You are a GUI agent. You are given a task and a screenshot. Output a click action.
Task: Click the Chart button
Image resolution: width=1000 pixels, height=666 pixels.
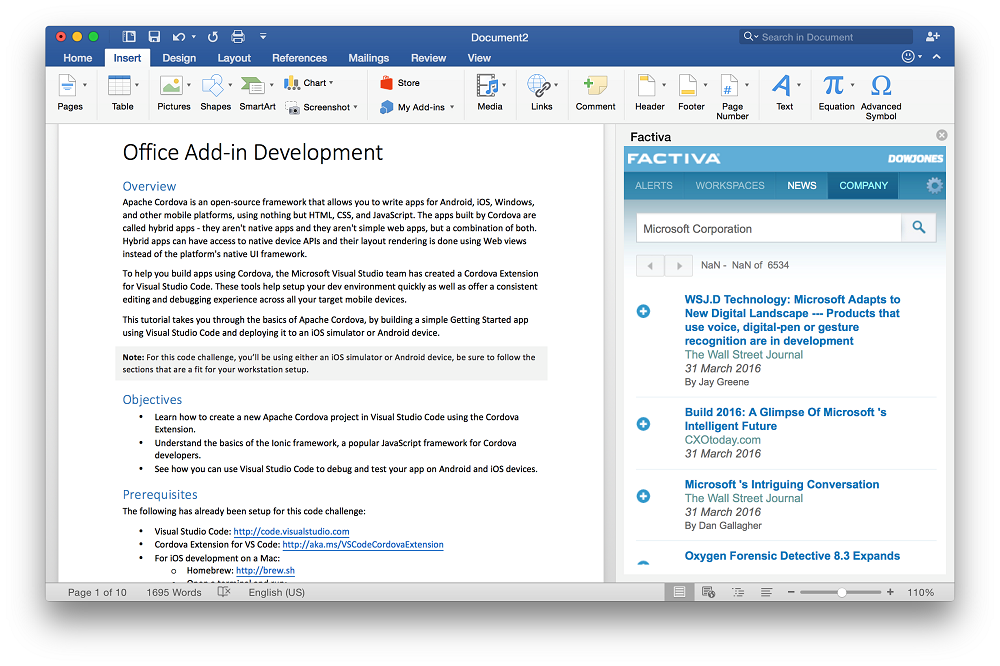pos(309,83)
